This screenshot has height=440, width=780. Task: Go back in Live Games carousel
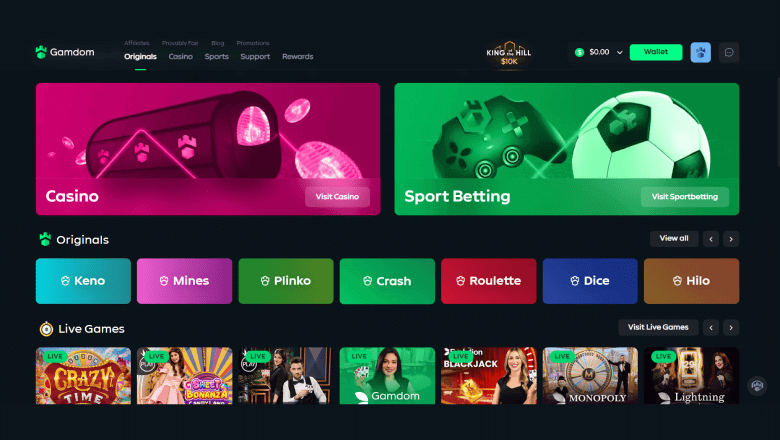pyautogui.click(x=711, y=328)
